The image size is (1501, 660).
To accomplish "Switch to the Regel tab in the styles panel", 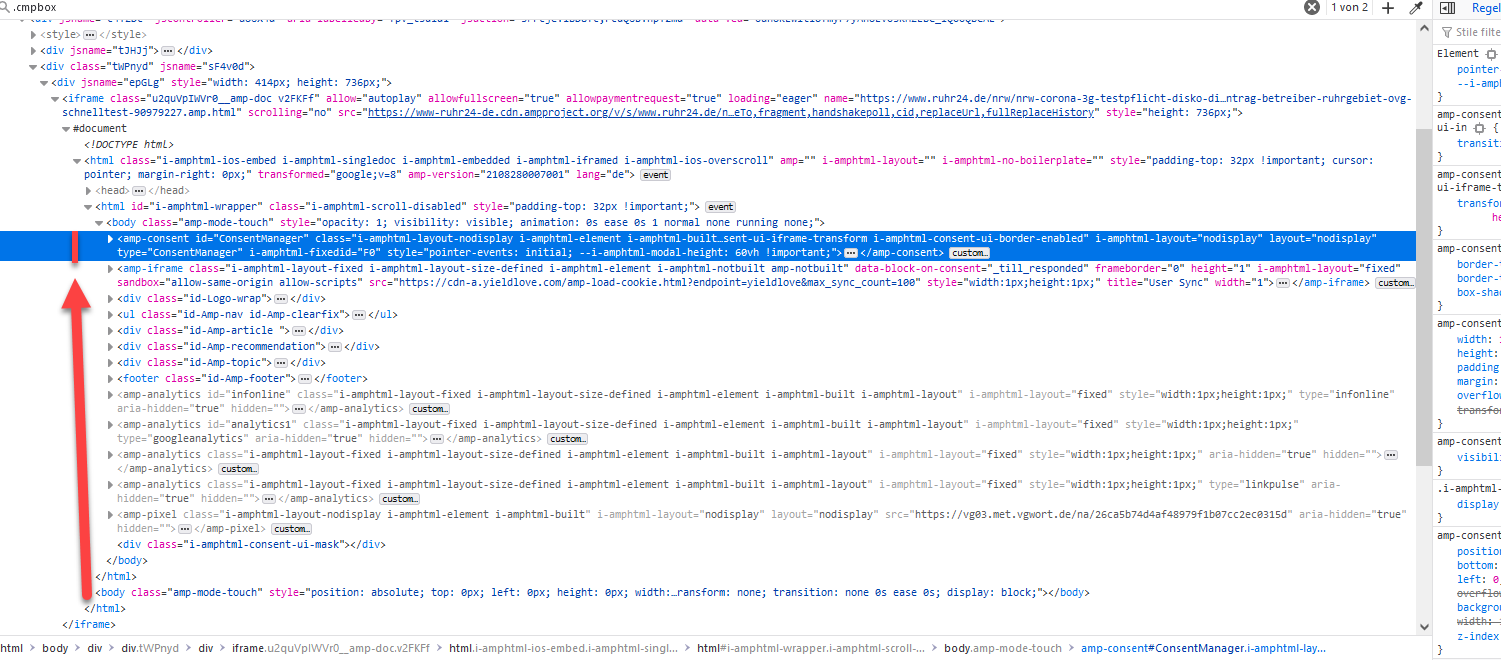I will (x=1486, y=7).
